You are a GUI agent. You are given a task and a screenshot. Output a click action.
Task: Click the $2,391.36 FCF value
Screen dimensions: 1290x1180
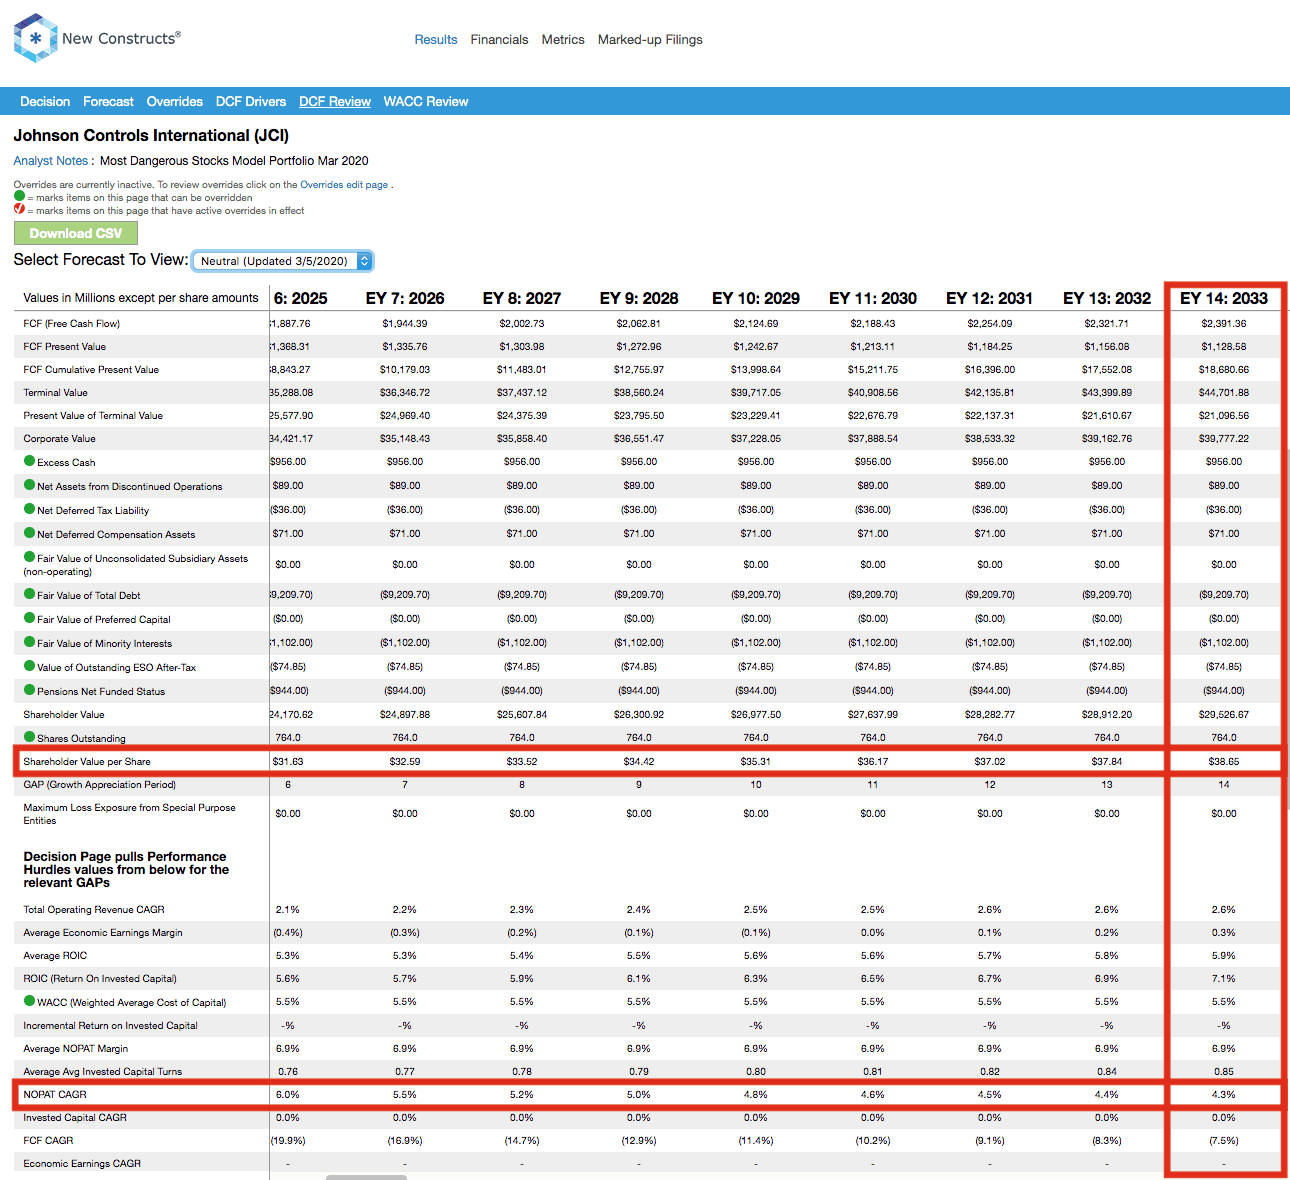tap(1224, 323)
